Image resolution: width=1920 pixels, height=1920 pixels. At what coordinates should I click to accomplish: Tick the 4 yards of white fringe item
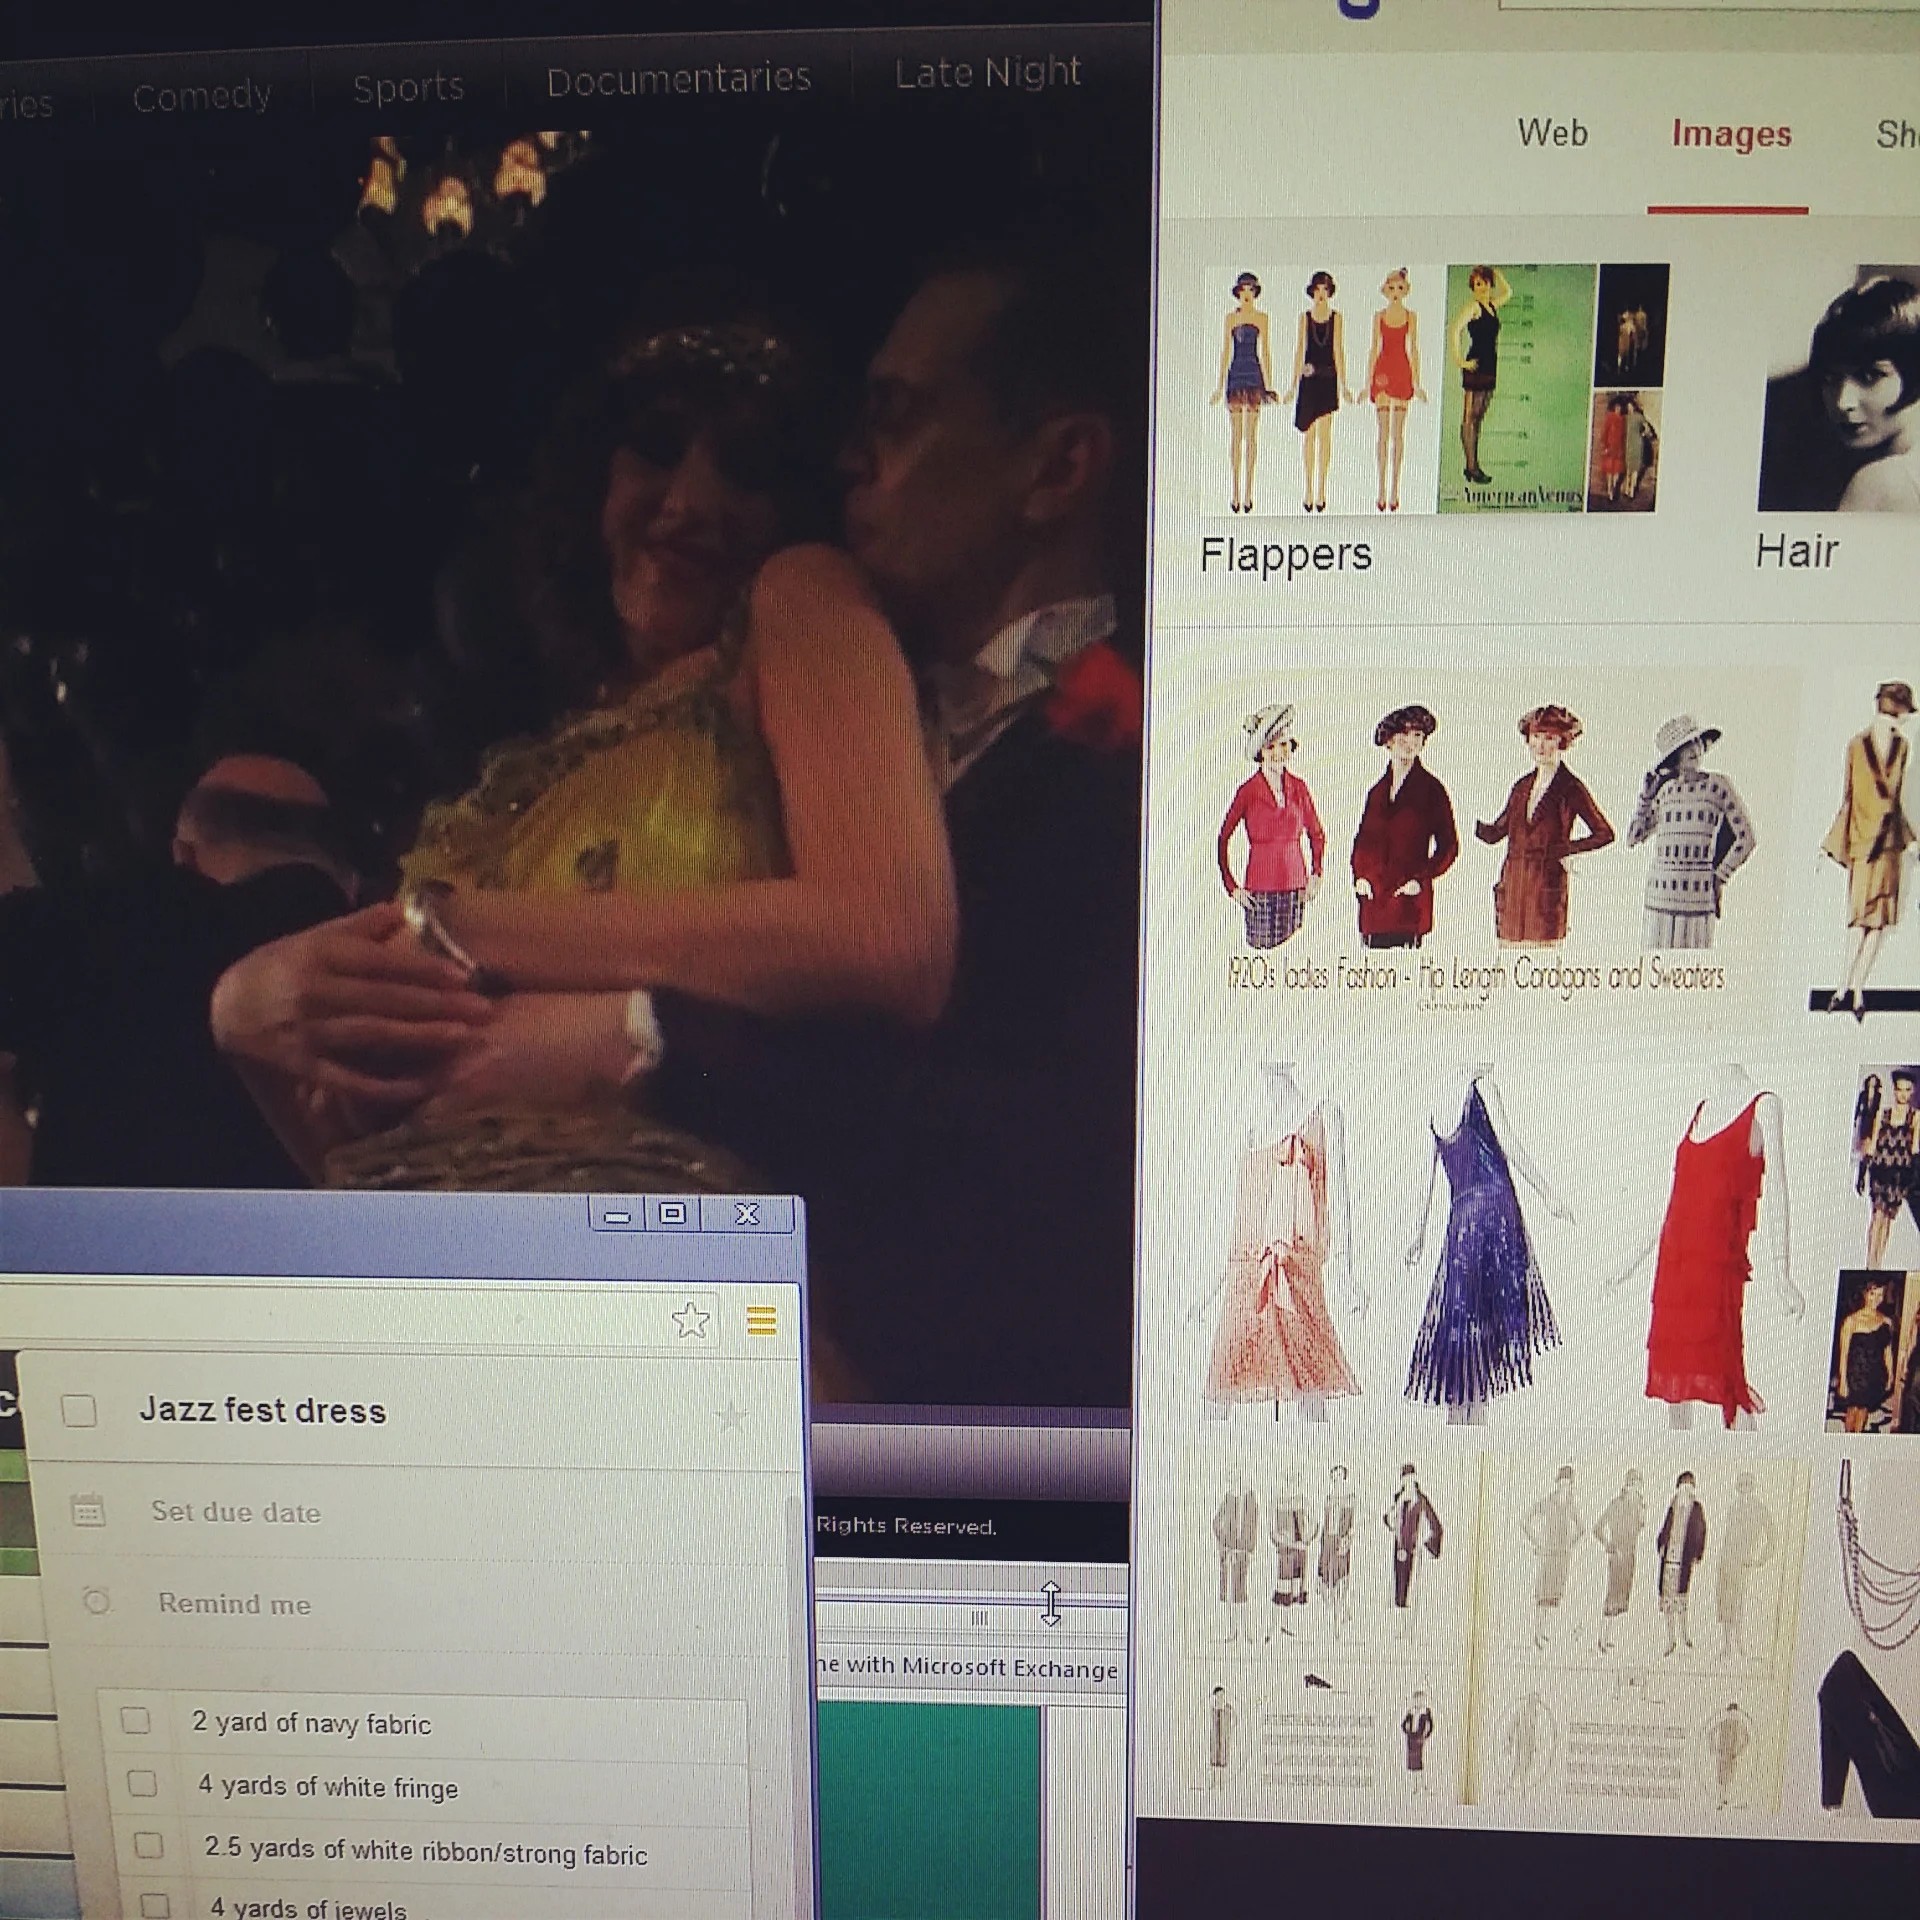click(x=142, y=1783)
